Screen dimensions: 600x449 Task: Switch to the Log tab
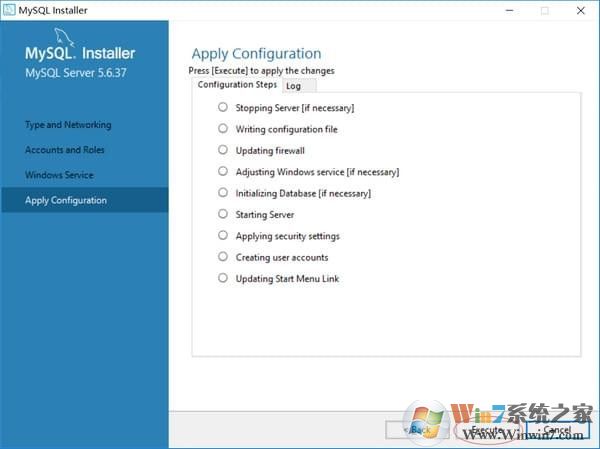click(293, 86)
